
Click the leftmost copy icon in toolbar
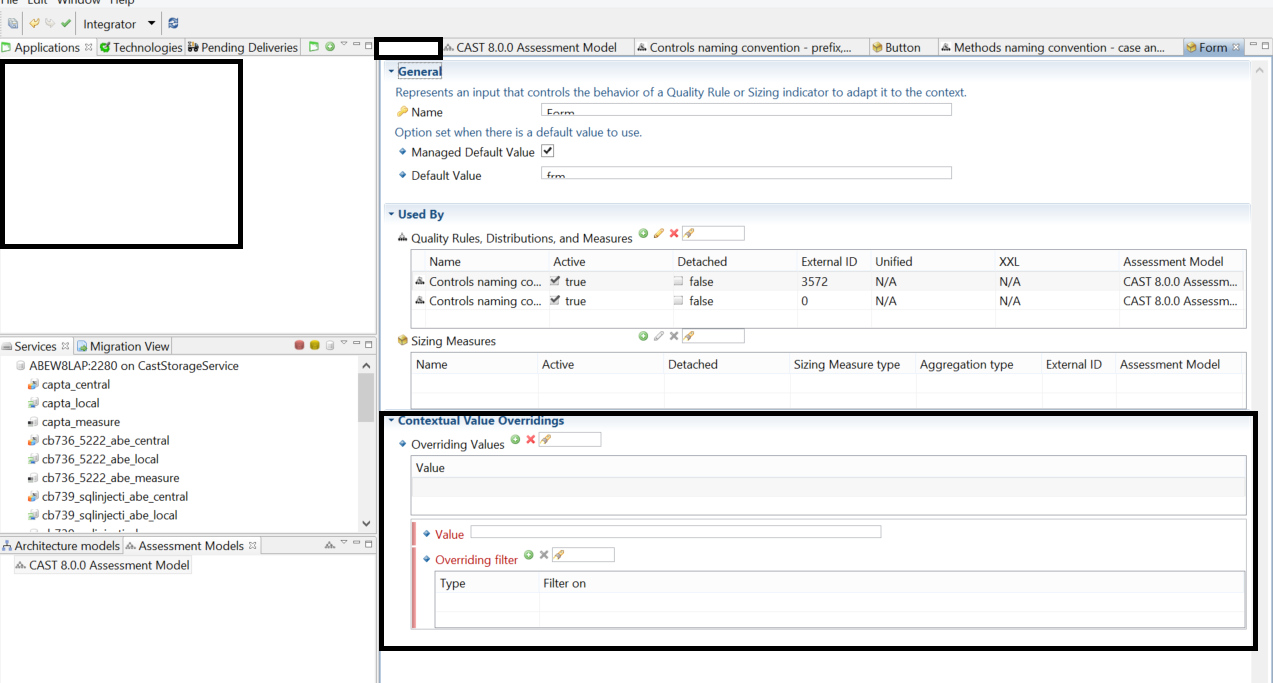pos(13,23)
